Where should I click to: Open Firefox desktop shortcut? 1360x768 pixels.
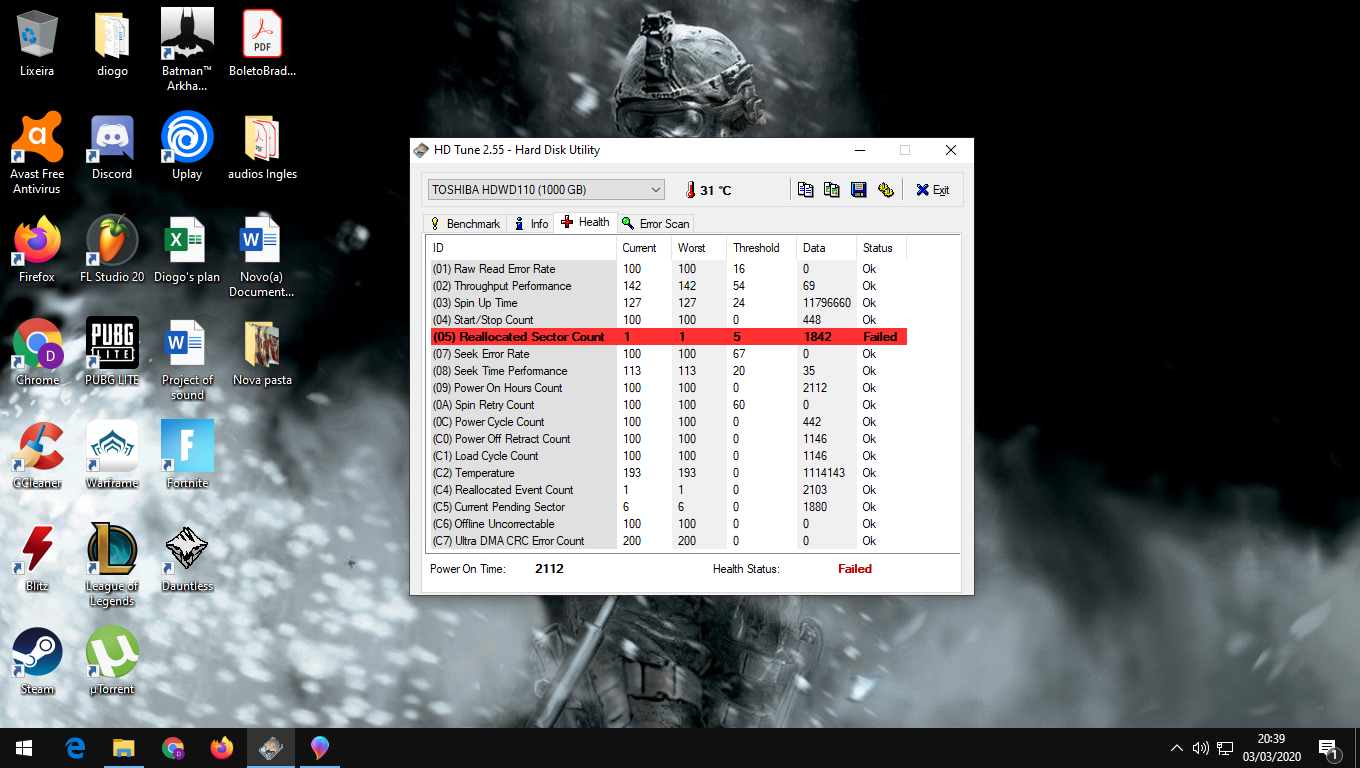37,250
